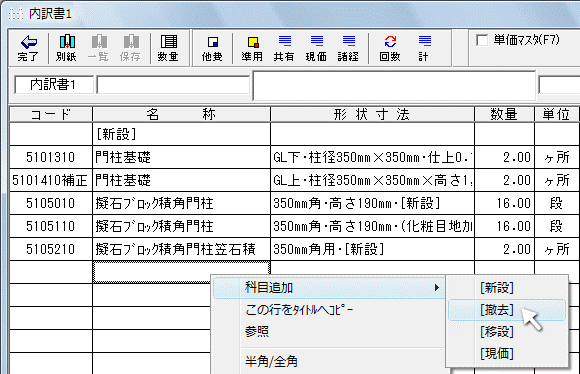Image resolution: width=580 pixels, height=374 pixels.
Task: Click the large empty description field
Action: 394,86
